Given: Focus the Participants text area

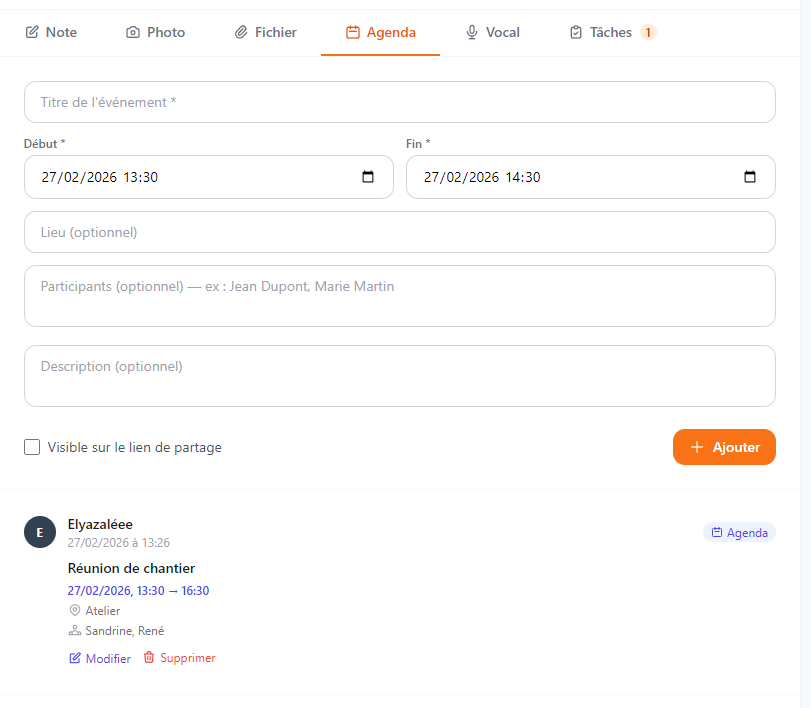Looking at the screenshot, I should (400, 296).
